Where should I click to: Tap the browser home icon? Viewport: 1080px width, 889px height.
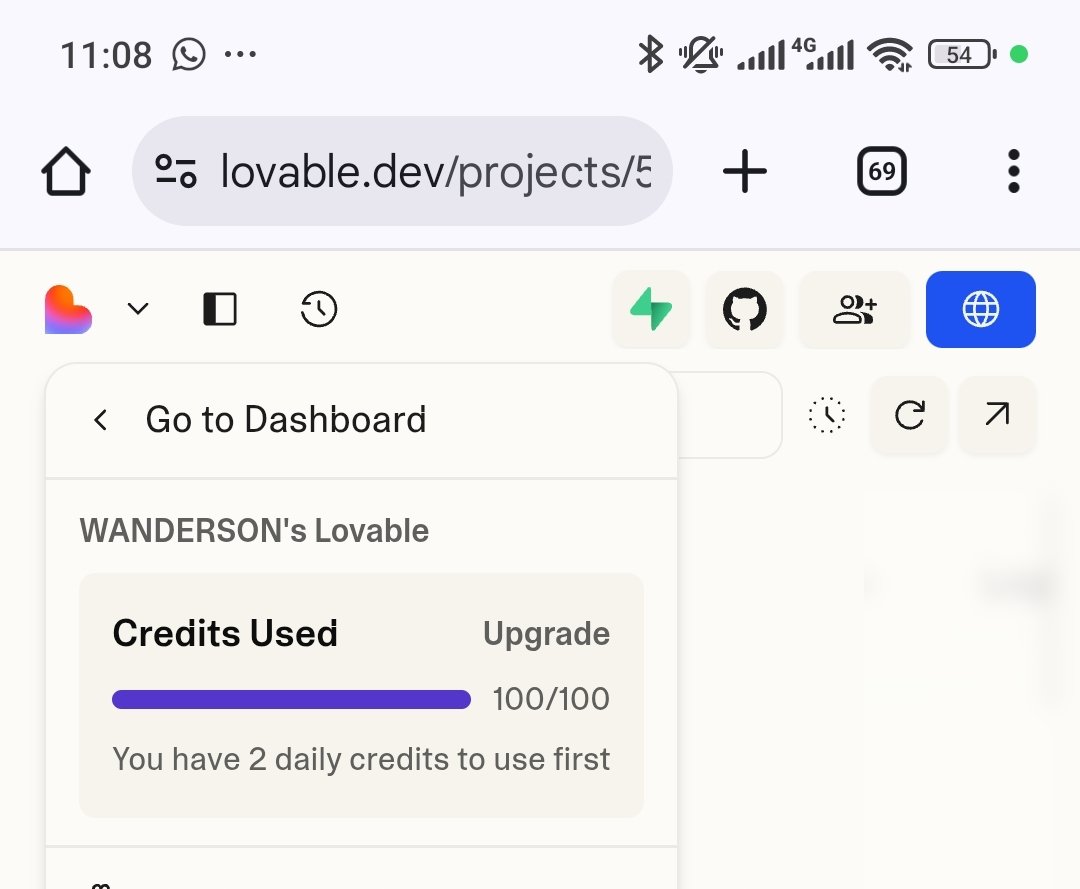[66, 171]
